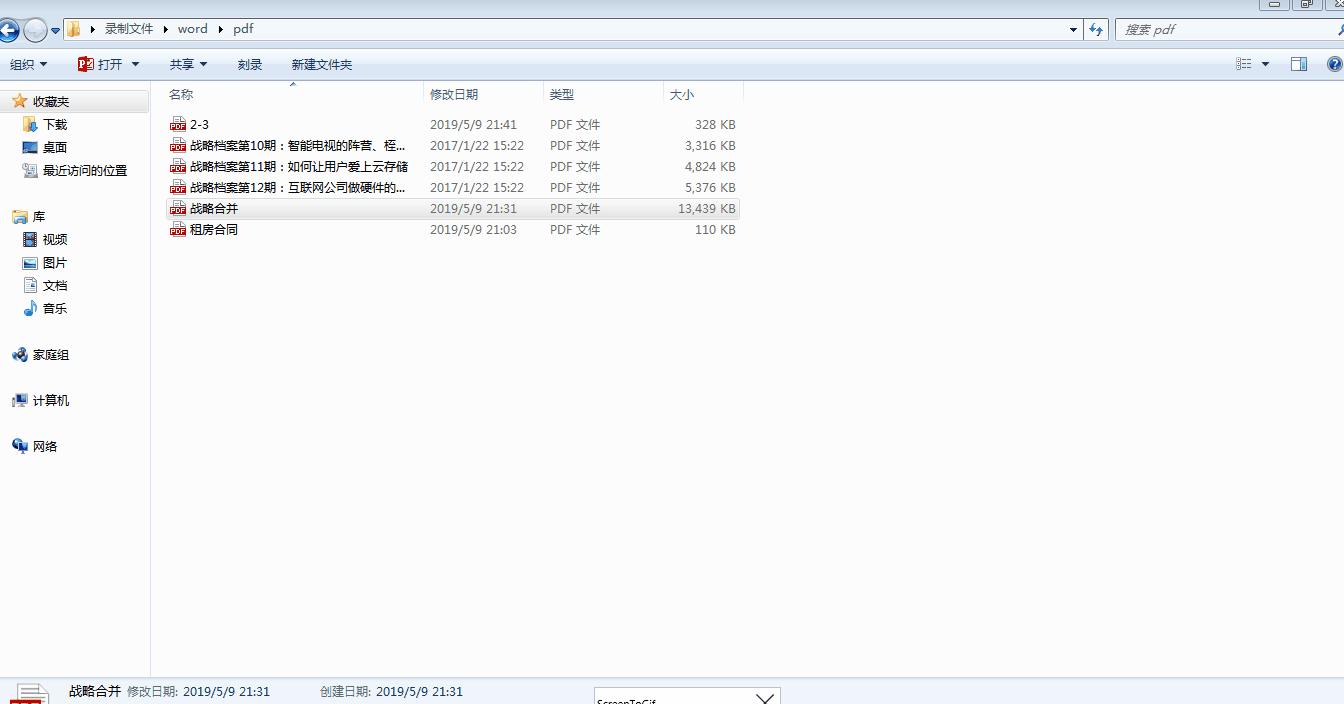
Task: Select the 租房合同 file name
Action: point(214,229)
